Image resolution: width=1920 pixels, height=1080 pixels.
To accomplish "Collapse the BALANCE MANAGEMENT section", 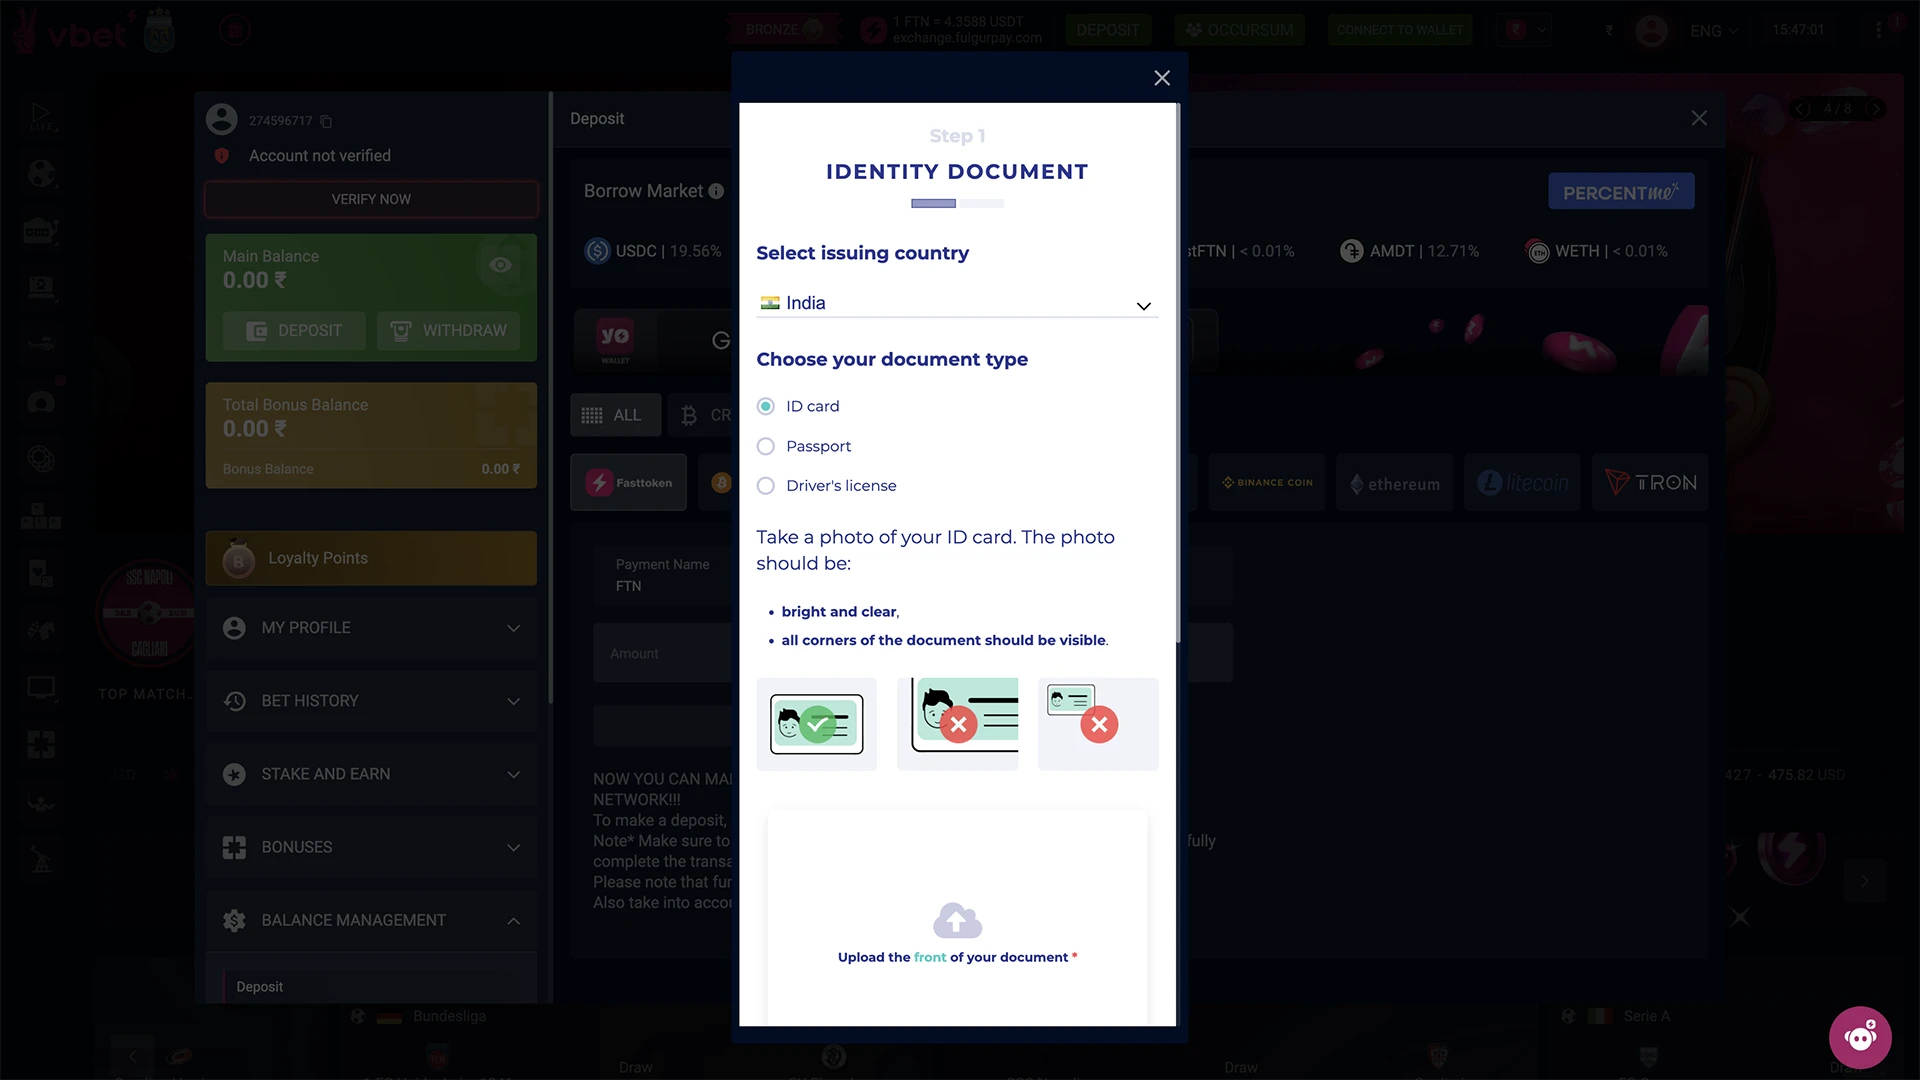I will pos(371,920).
